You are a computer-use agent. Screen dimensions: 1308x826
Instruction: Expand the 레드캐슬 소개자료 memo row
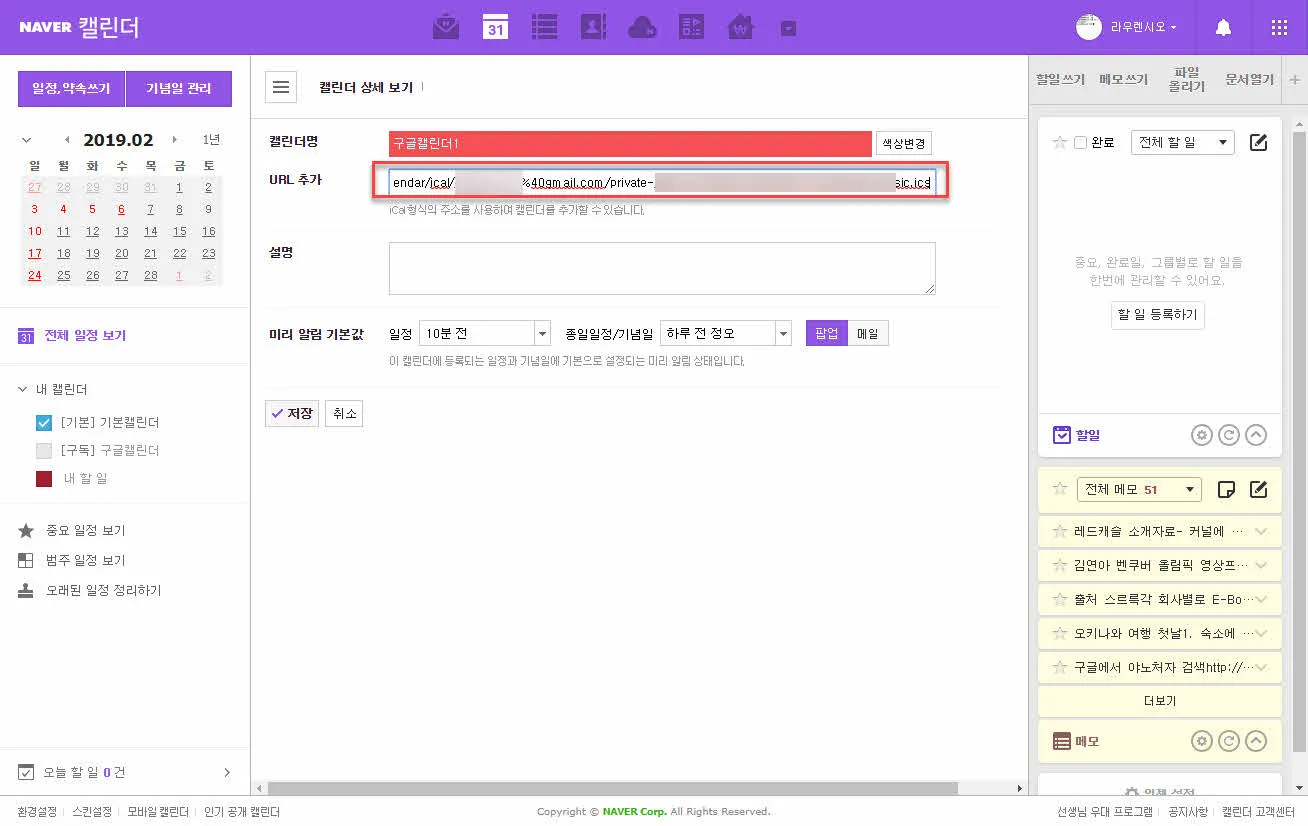[1261, 531]
